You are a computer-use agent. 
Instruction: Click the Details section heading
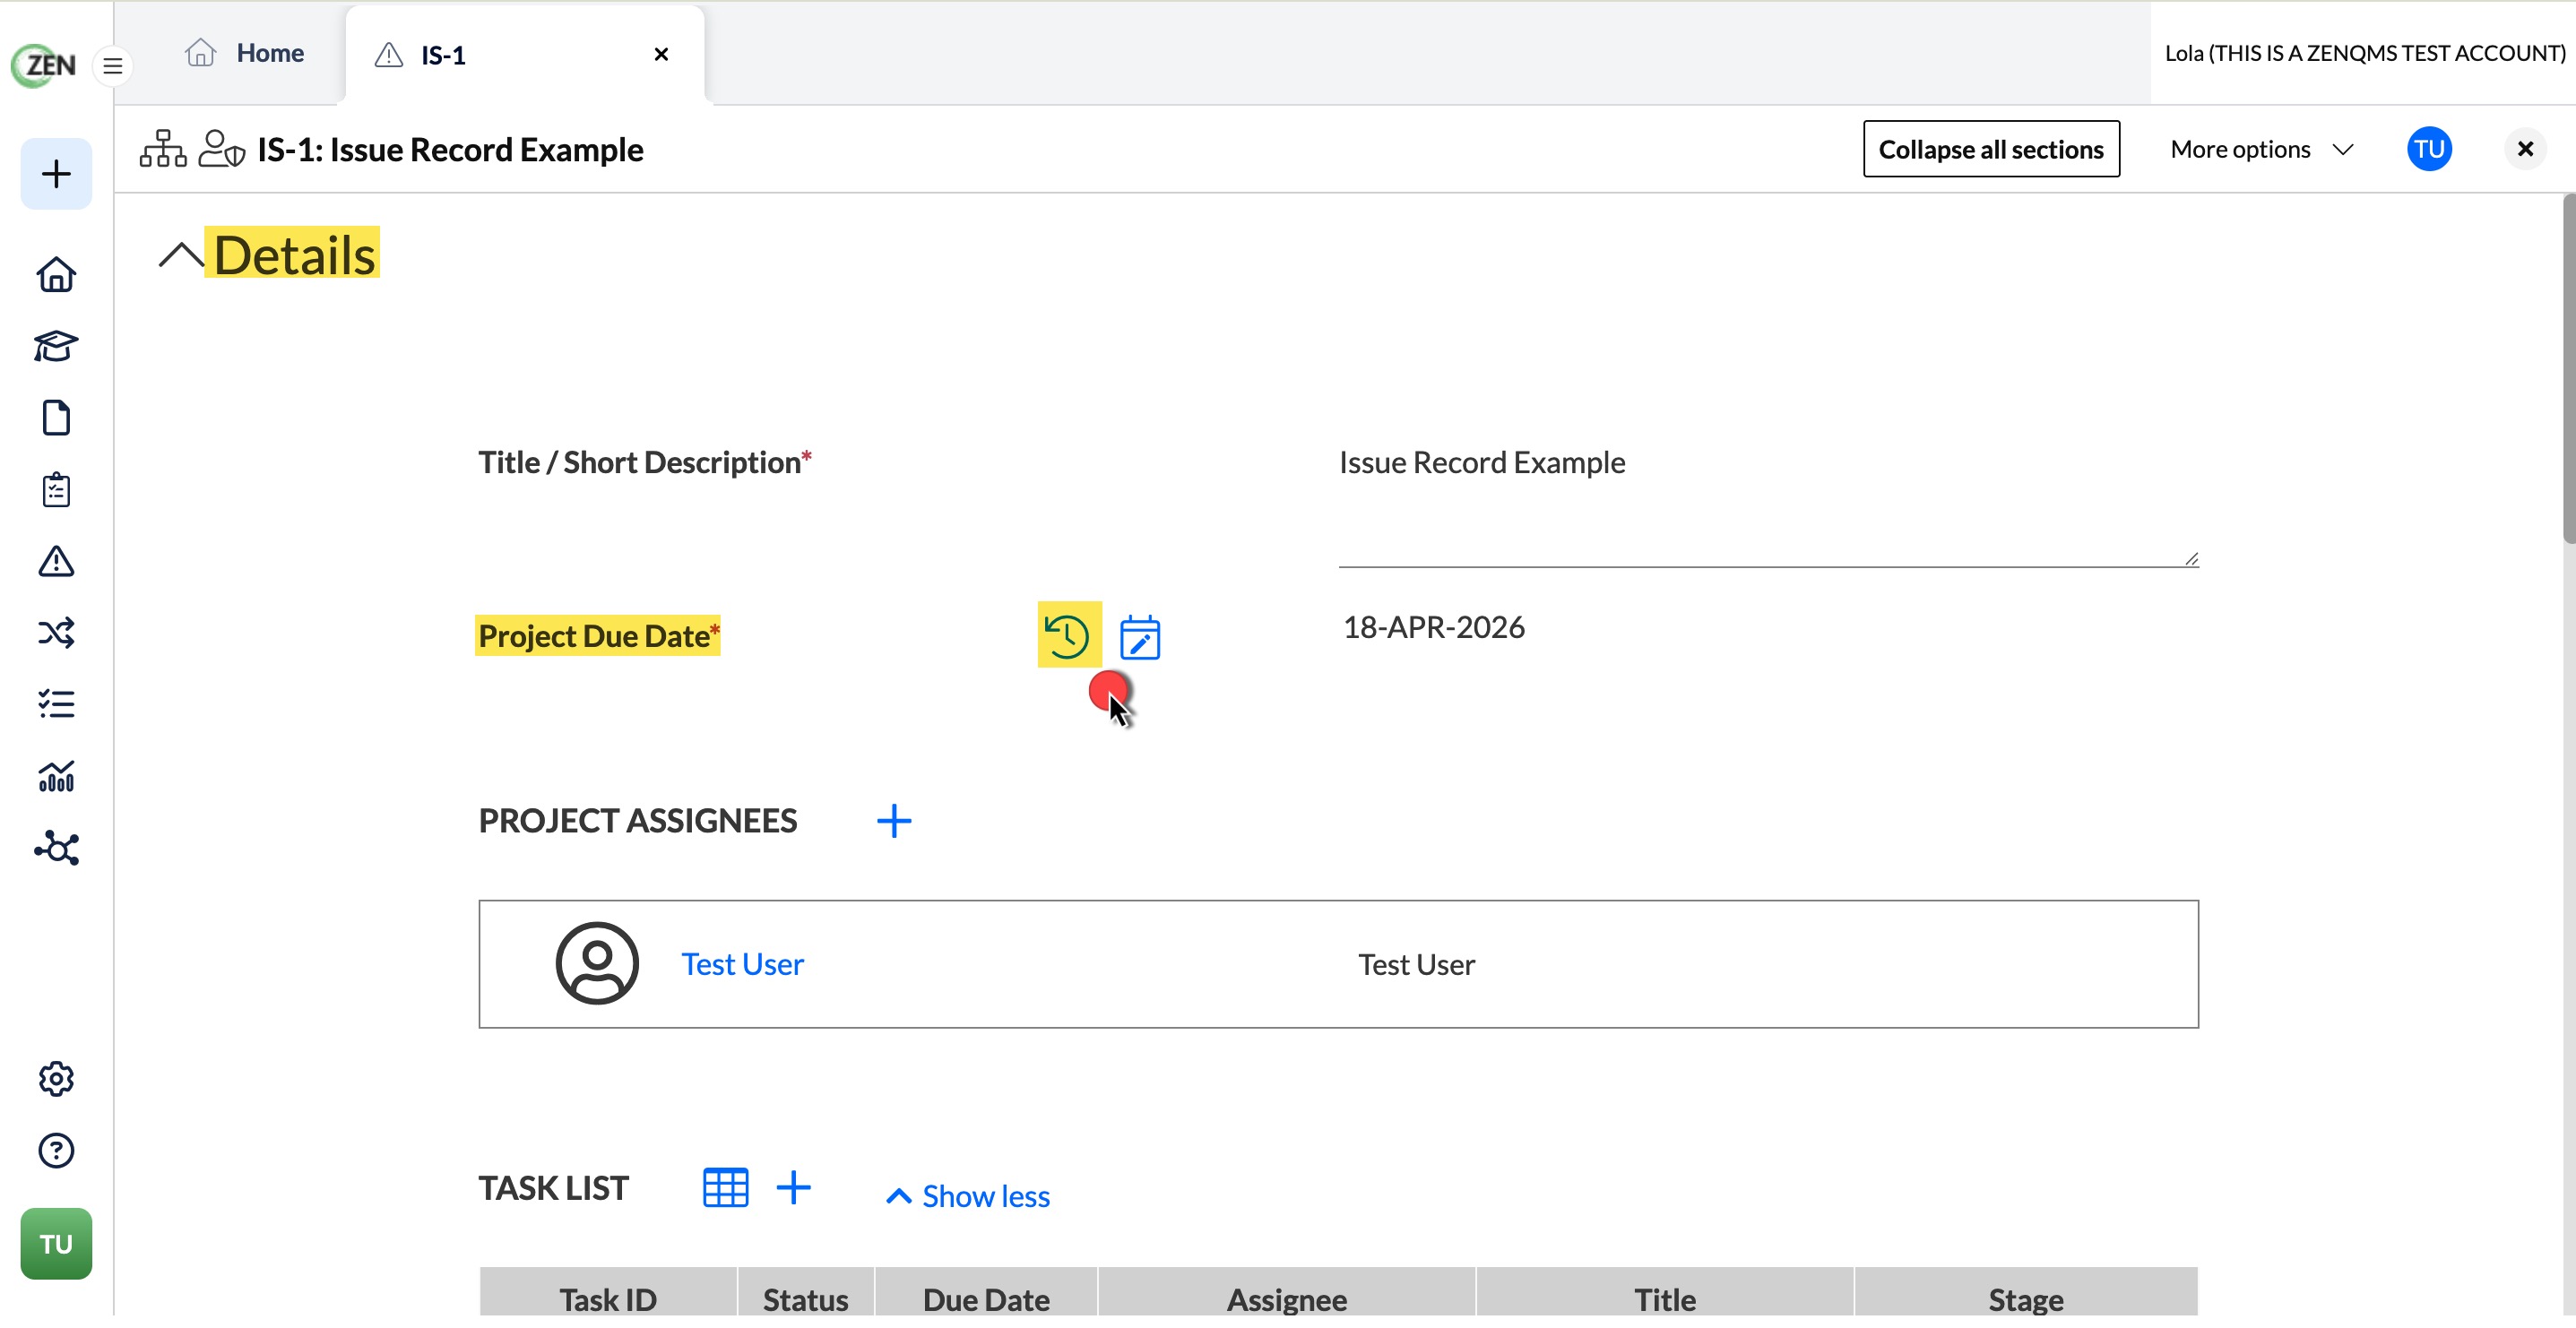(294, 254)
